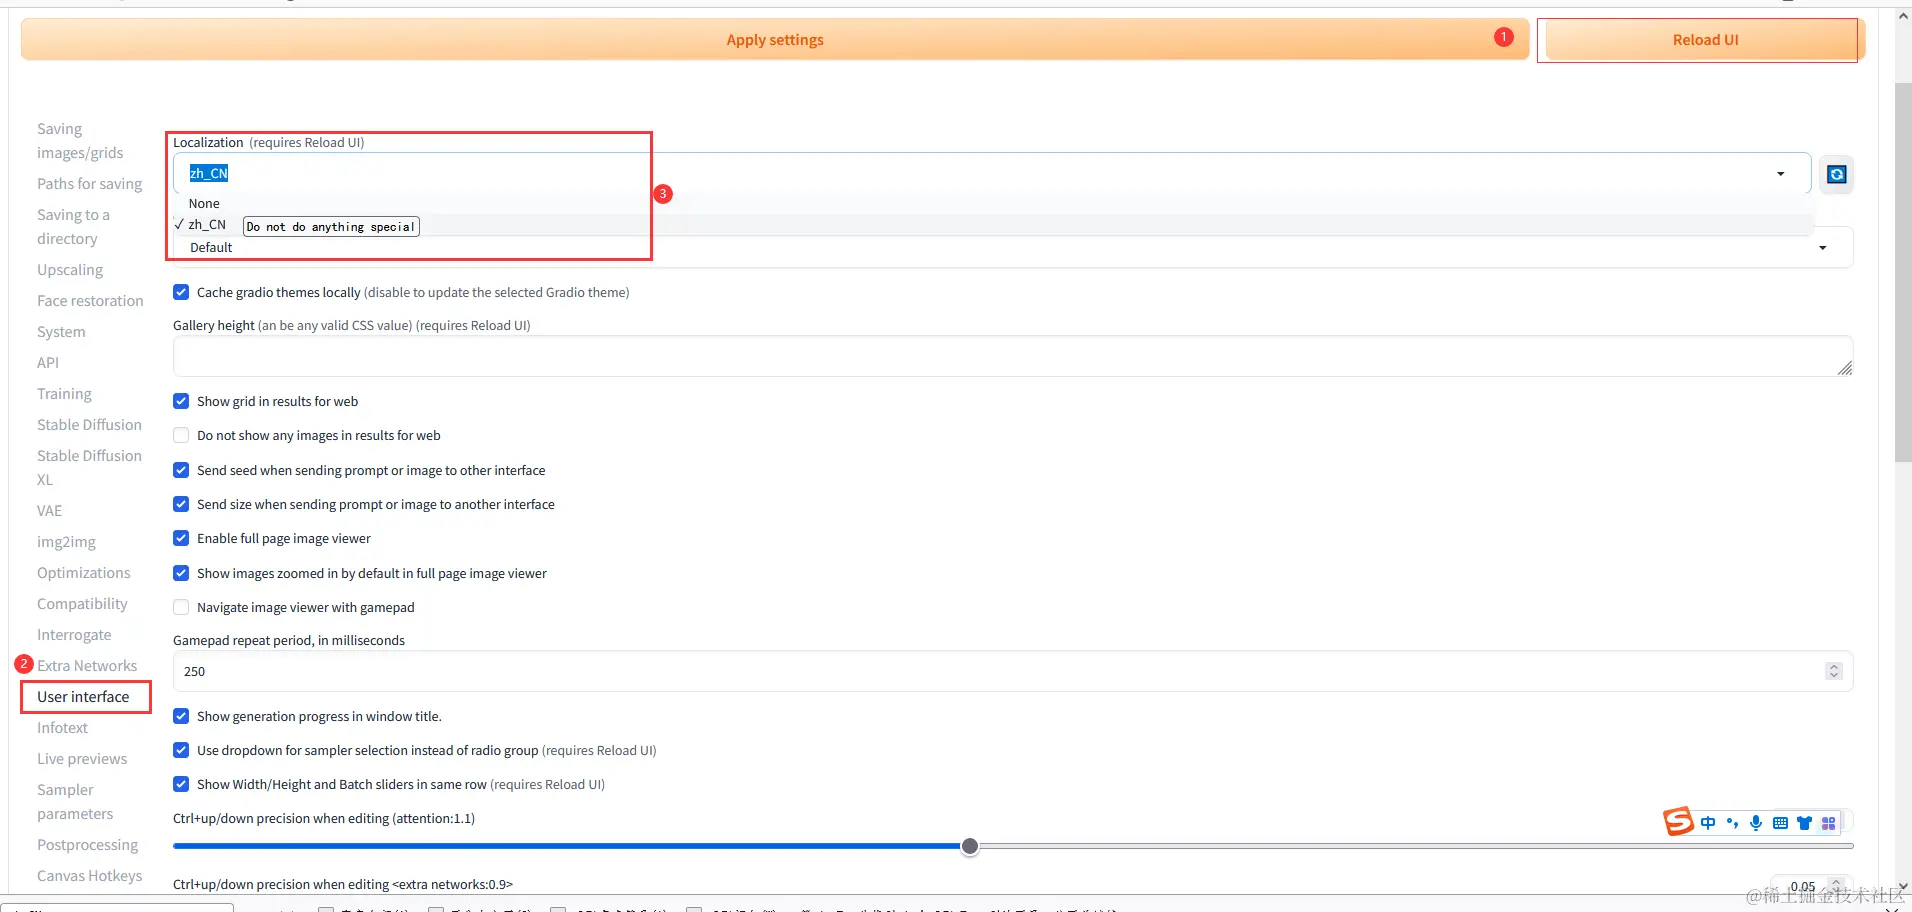Click the Reload UI button
1912x912 pixels.
1705,40
